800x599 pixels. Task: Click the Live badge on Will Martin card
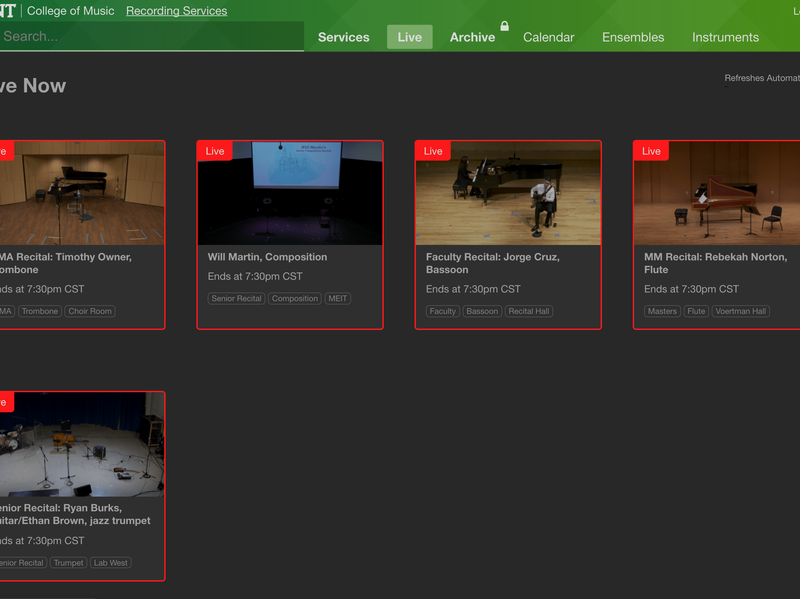tap(215, 151)
